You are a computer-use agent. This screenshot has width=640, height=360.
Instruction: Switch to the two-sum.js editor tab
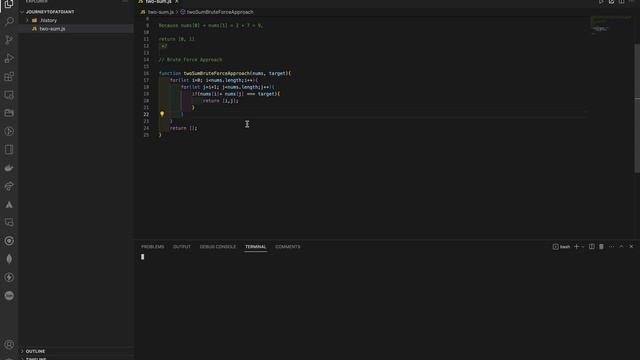coord(159,2)
